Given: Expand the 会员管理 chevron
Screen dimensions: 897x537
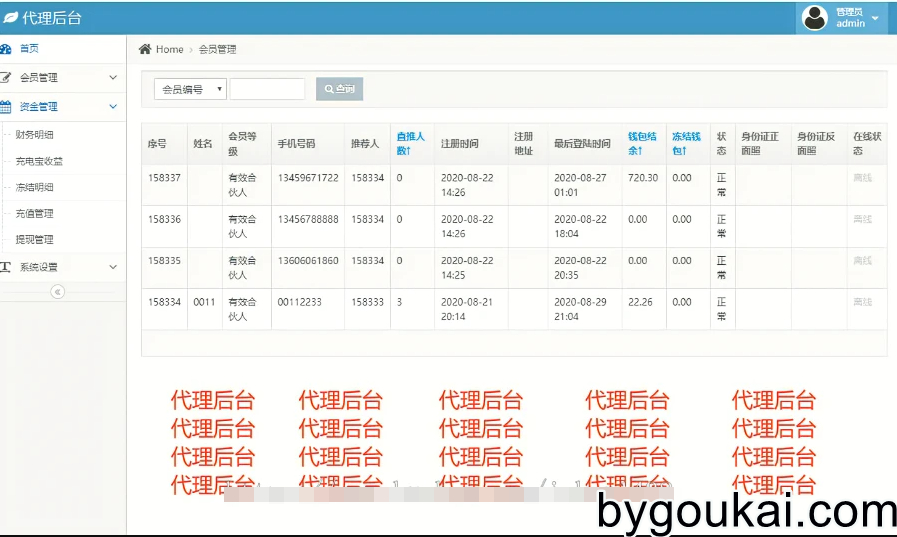Looking at the screenshot, I should tap(113, 77).
